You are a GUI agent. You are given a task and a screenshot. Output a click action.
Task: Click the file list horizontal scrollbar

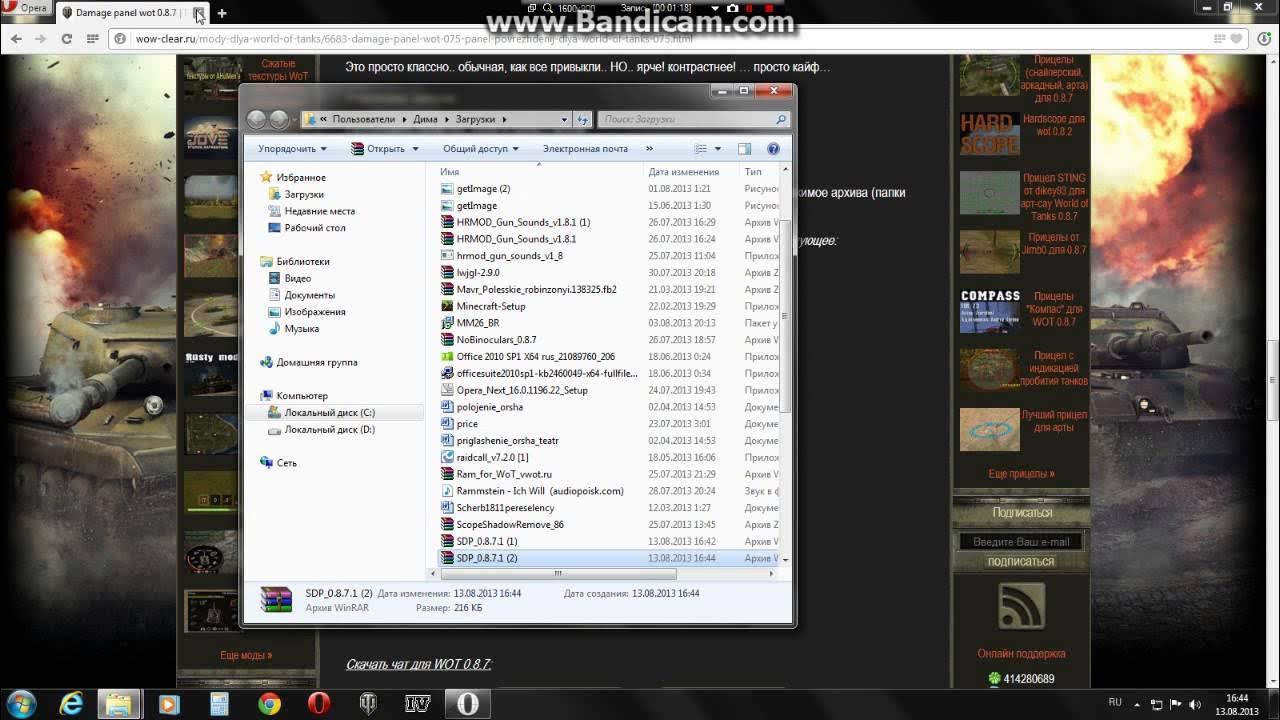coord(556,573)
